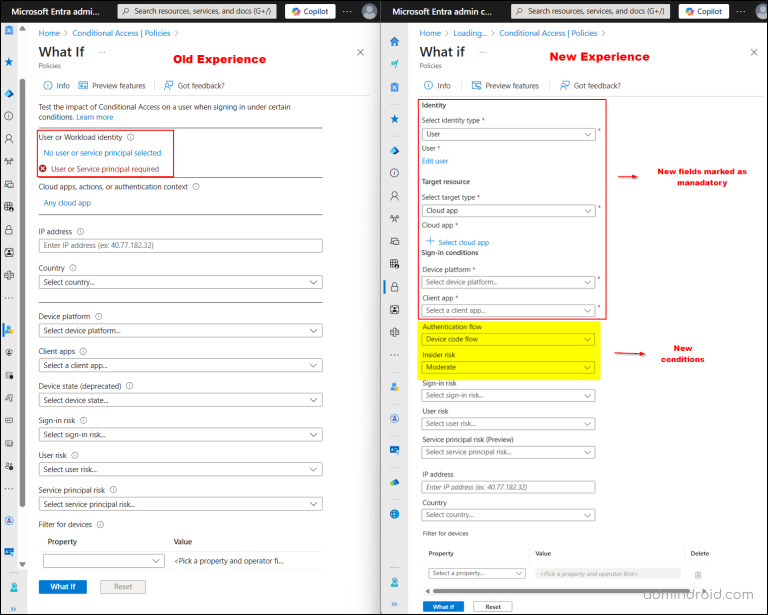Viewport: 768px width, 615px height.
Task: Click Got feedback? in New Experience toolbar
Action: click(x=590, y=86)
